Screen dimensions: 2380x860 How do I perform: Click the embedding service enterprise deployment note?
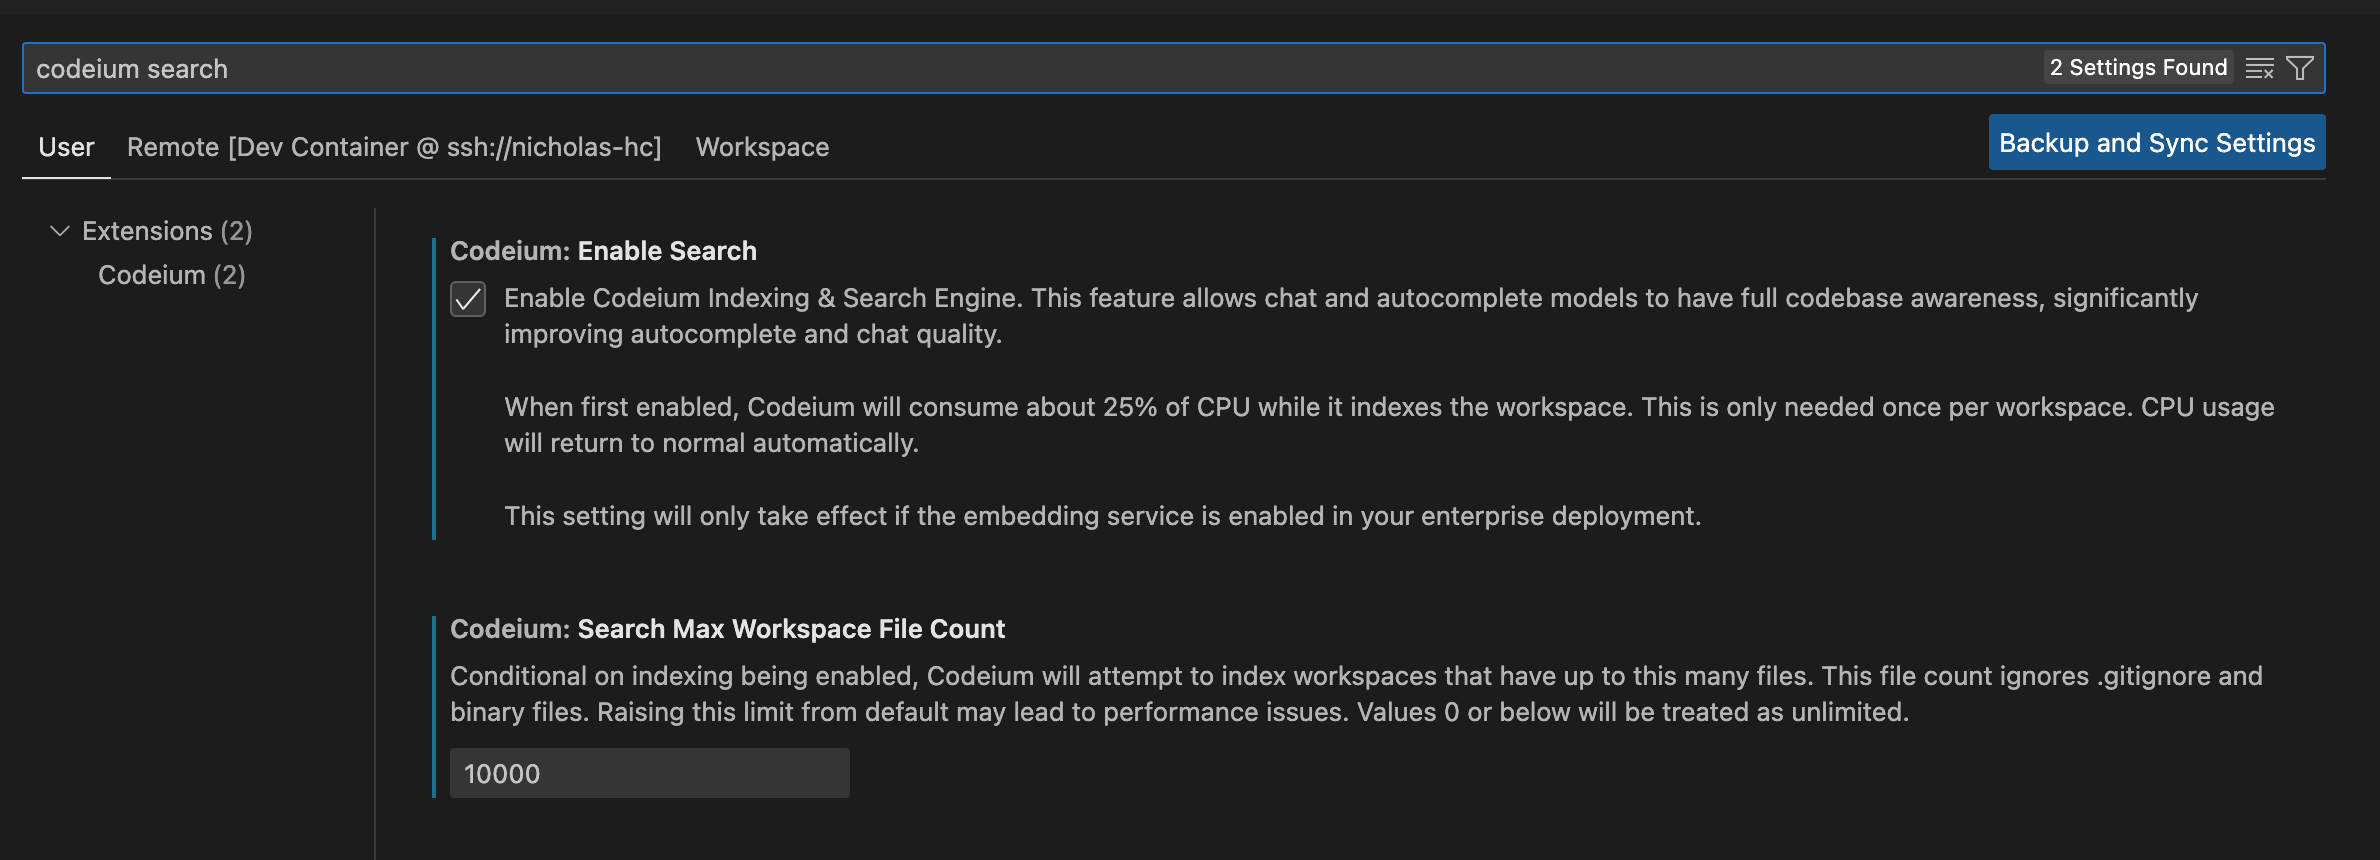click(x=1102, y=516)
